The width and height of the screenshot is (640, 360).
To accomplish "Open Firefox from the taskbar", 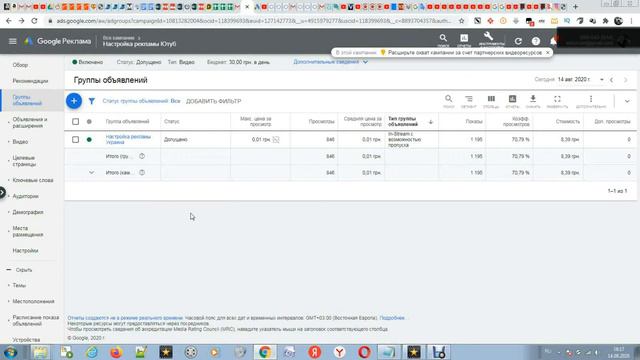I will tap(116, 352).
